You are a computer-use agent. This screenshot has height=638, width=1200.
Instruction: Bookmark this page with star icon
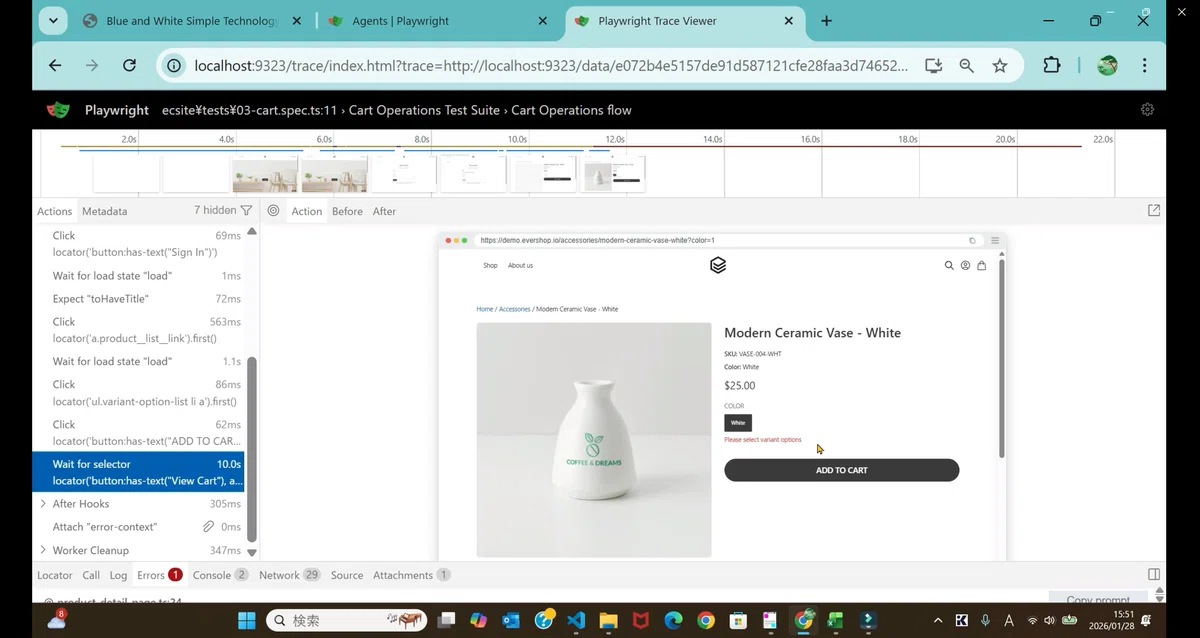coord(1000,65)
